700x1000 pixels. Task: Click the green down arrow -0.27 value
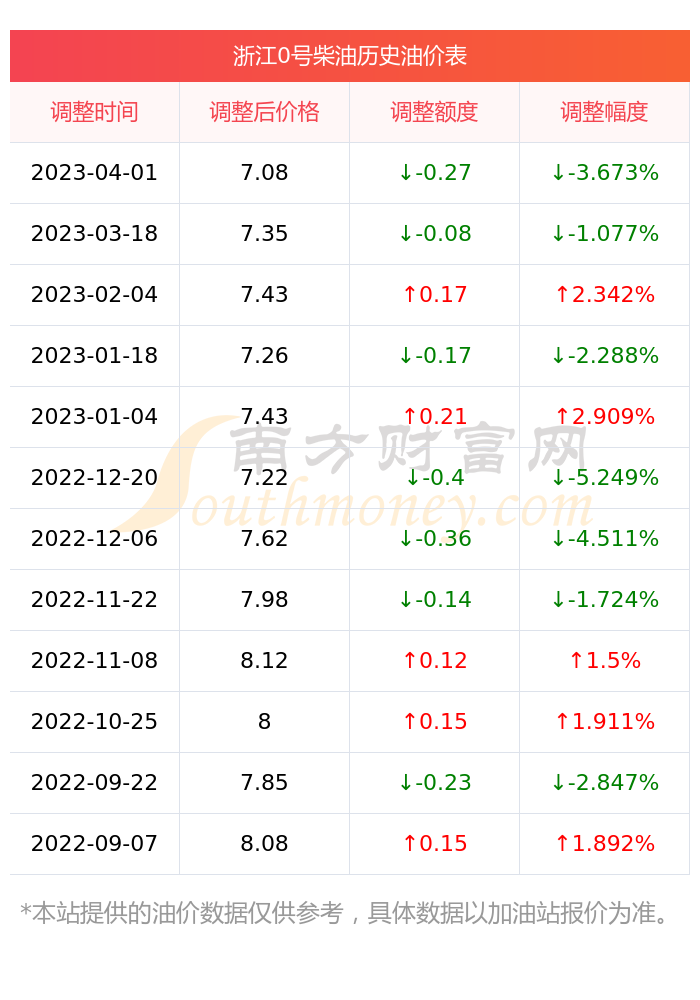click(434, 173)
